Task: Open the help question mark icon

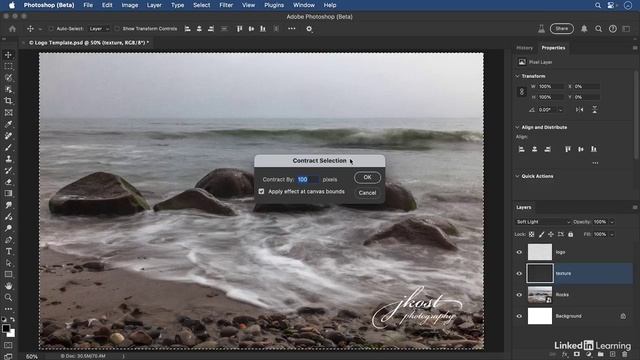Action: [613, 29]
